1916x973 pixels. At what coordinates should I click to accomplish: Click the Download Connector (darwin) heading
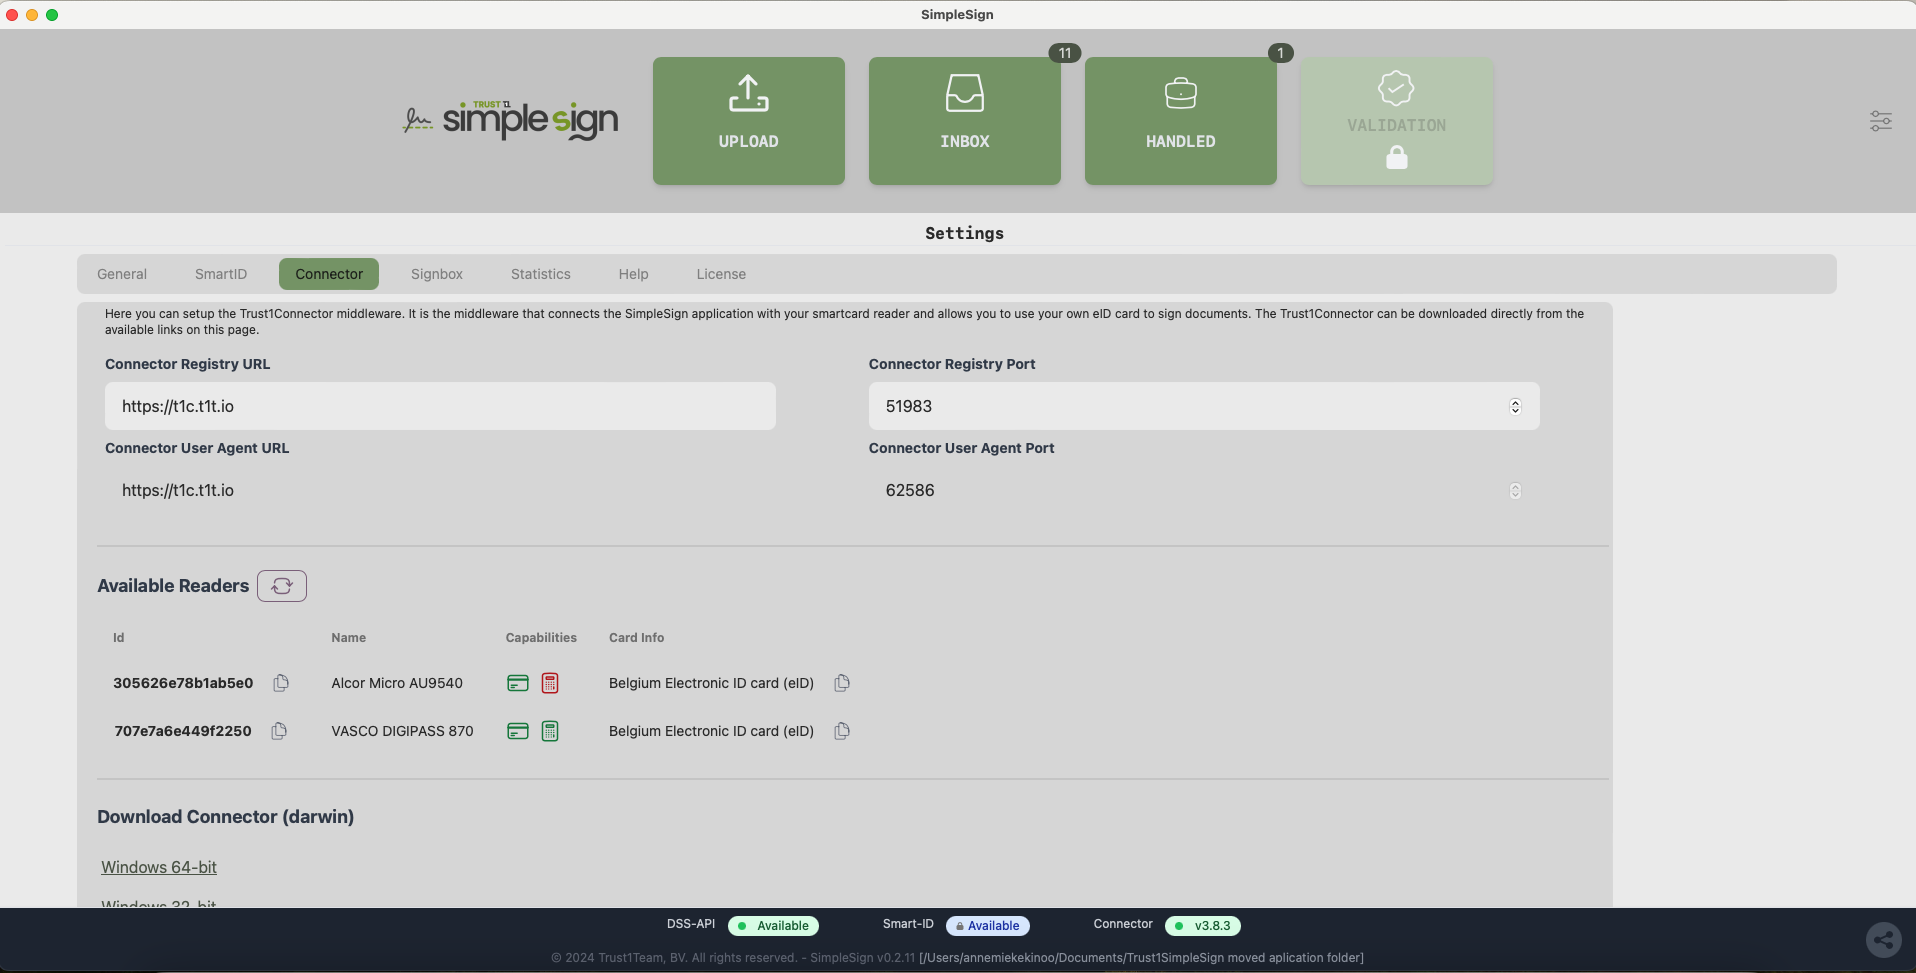(225, 817)
